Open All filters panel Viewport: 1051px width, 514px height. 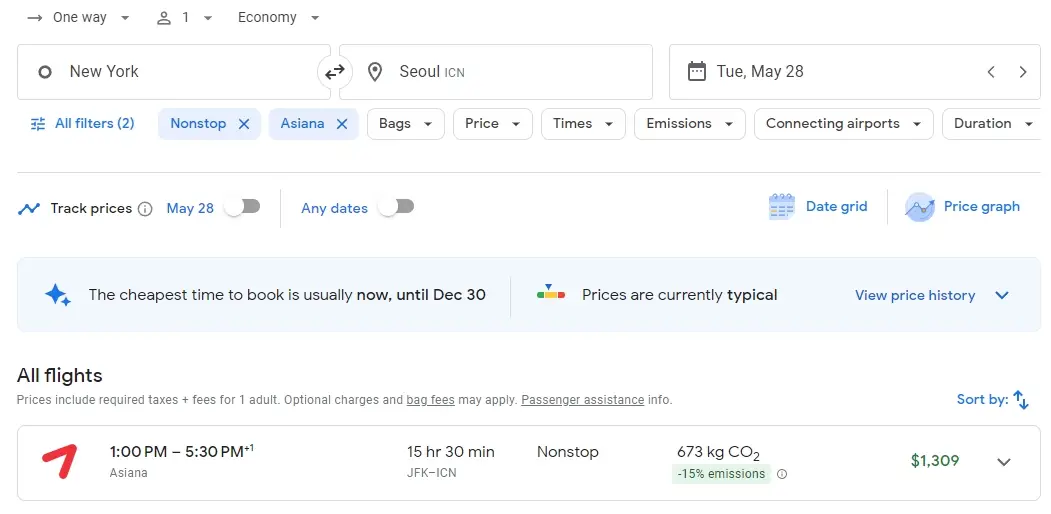[83, 124]
